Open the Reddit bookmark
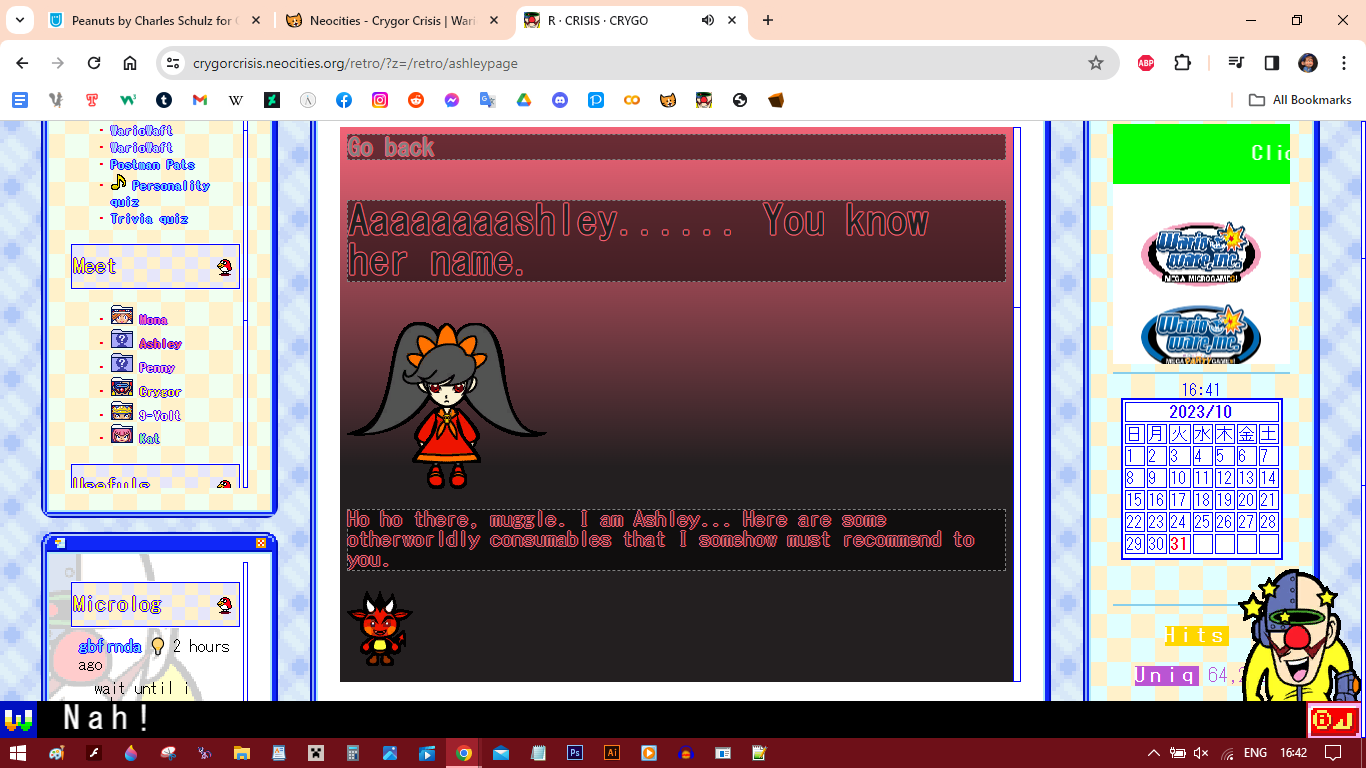Screen dimensions: 1366x768 tap(416, 100)
